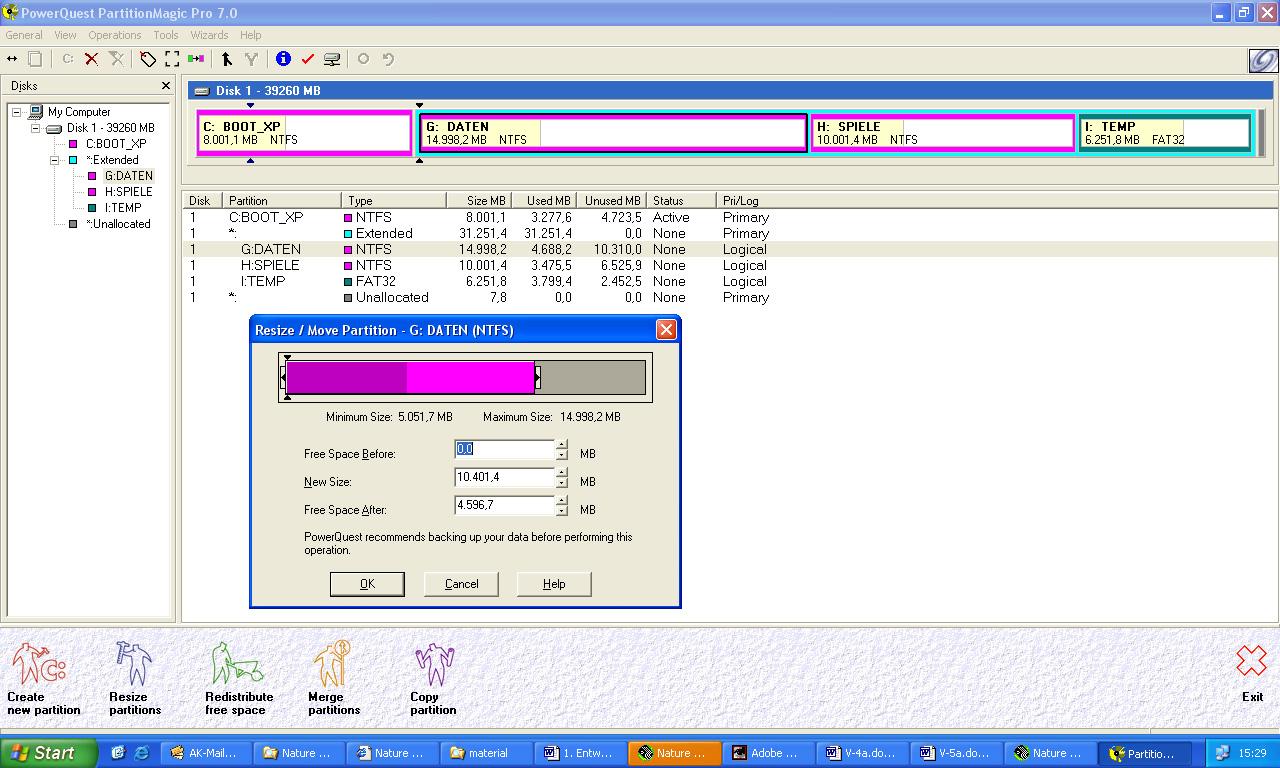Click the red X Delete partition icon
This screenshot has width=1280, height=768.
[91, 59]
